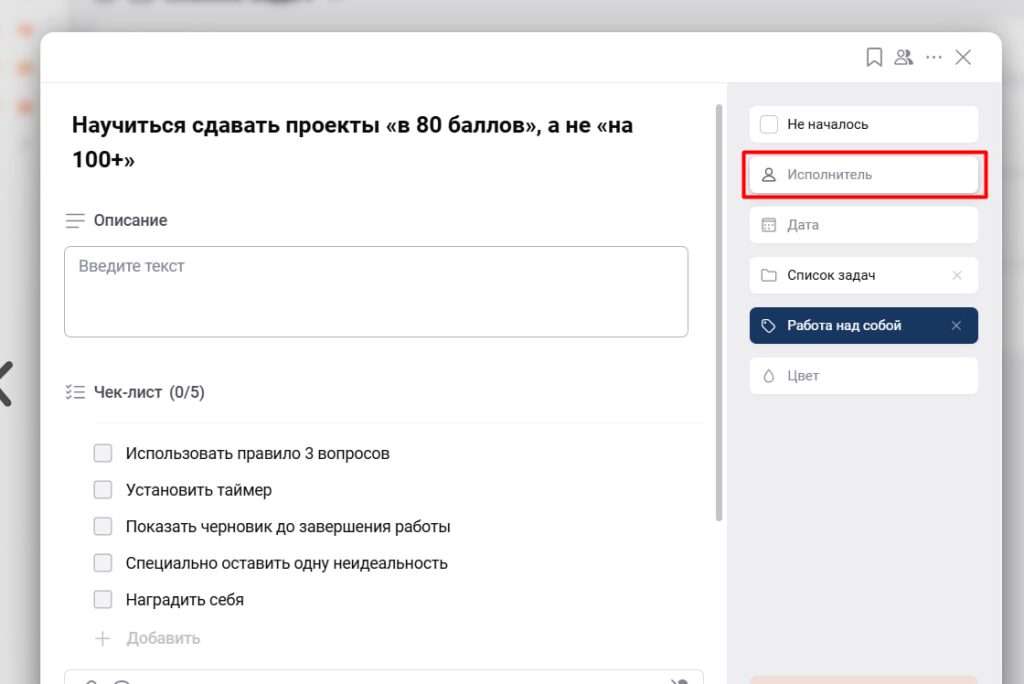Open the «Дата» date picker field
Viewport: 1024px width, 684px height.
tap(863, 225)
